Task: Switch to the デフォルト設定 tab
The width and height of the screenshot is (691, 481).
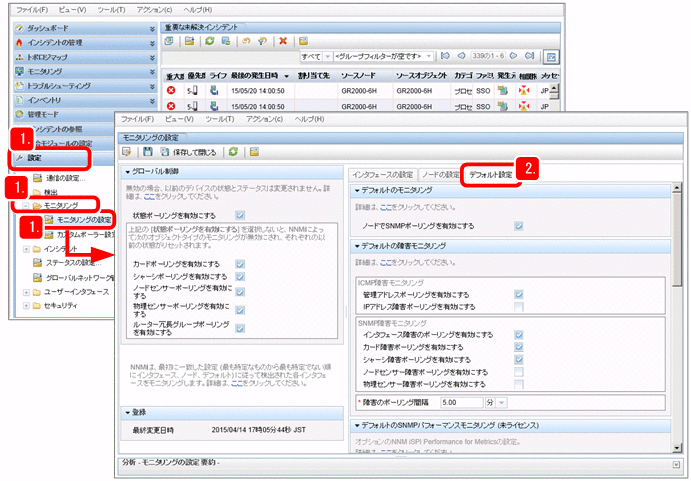Action: (490, 175)
